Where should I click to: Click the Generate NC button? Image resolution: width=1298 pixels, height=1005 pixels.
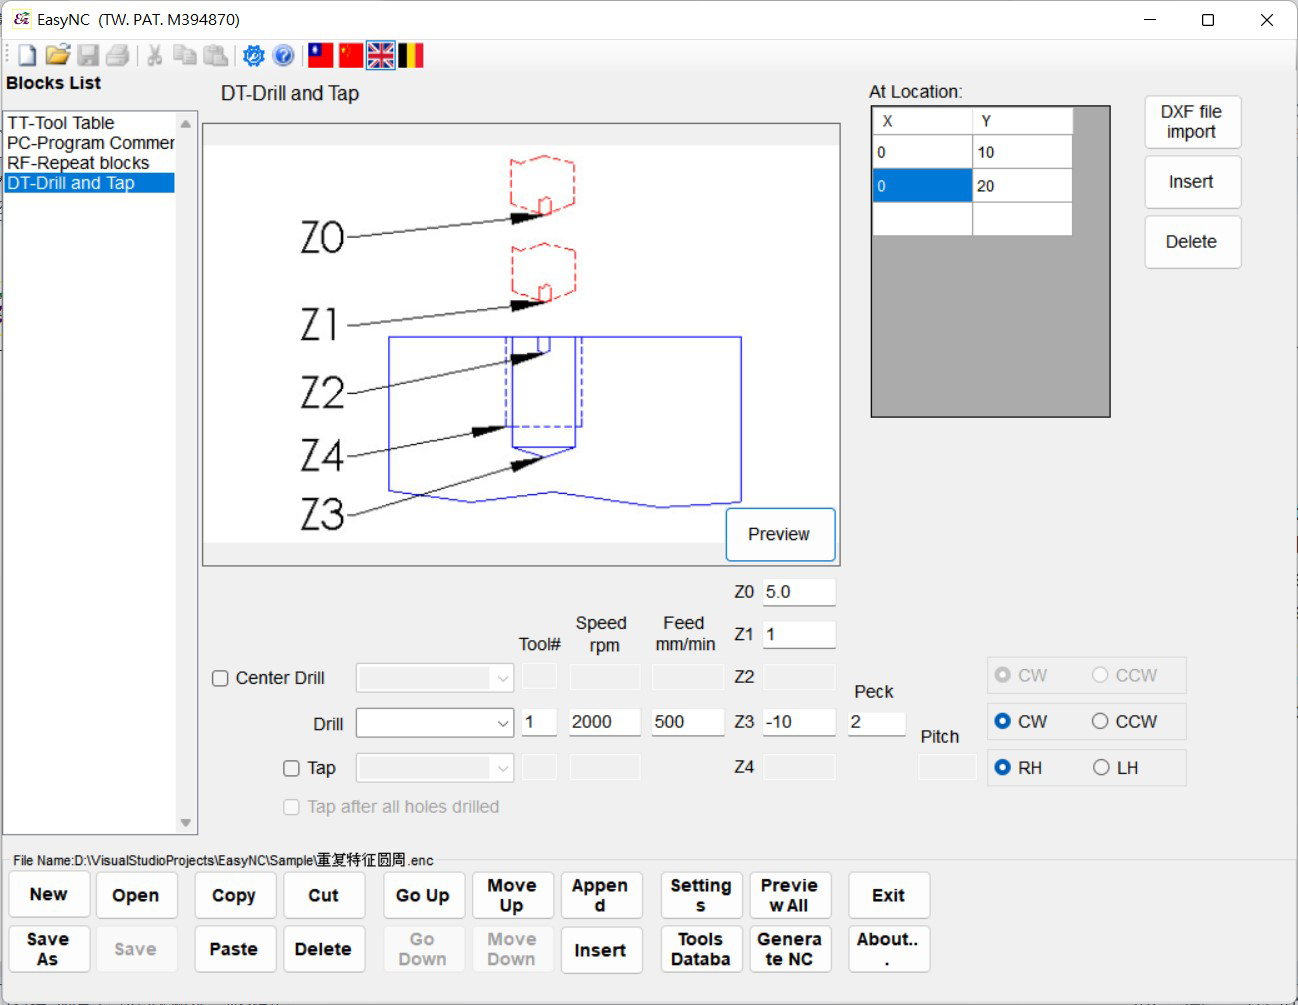coord(790,949)
